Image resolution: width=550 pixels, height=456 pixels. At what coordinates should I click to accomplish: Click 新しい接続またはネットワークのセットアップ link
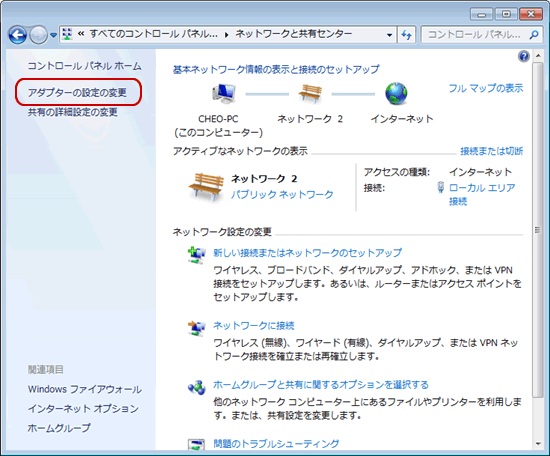tap(308, 253)
